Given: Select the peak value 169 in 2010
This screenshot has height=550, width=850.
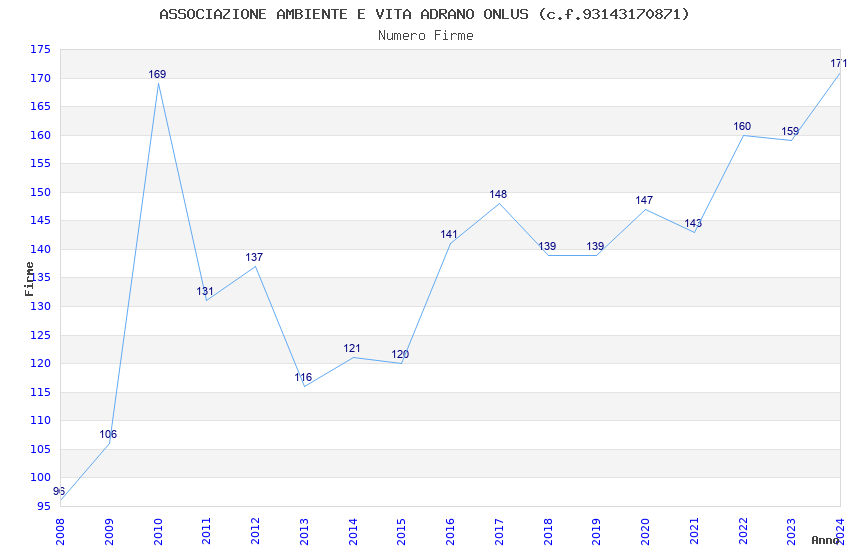Looking at the screenshot, I should pos(157,74).
